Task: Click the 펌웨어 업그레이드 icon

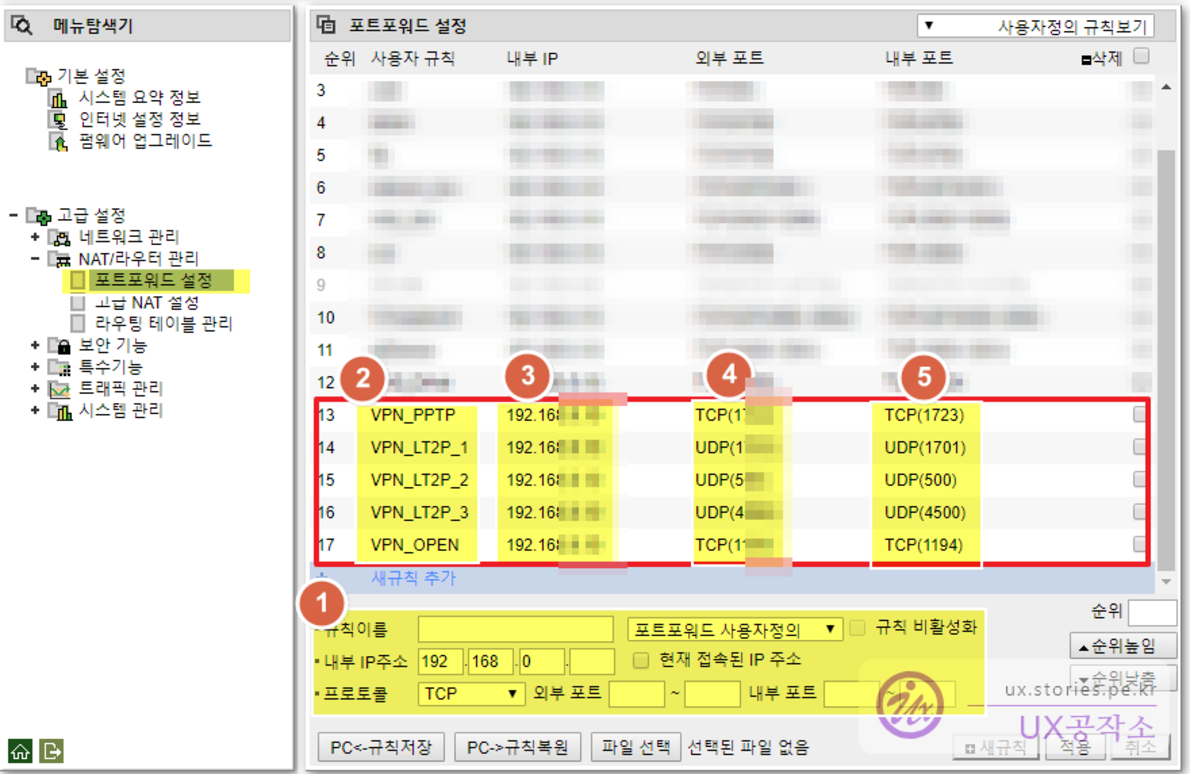Action: click(x=60, y=141)
